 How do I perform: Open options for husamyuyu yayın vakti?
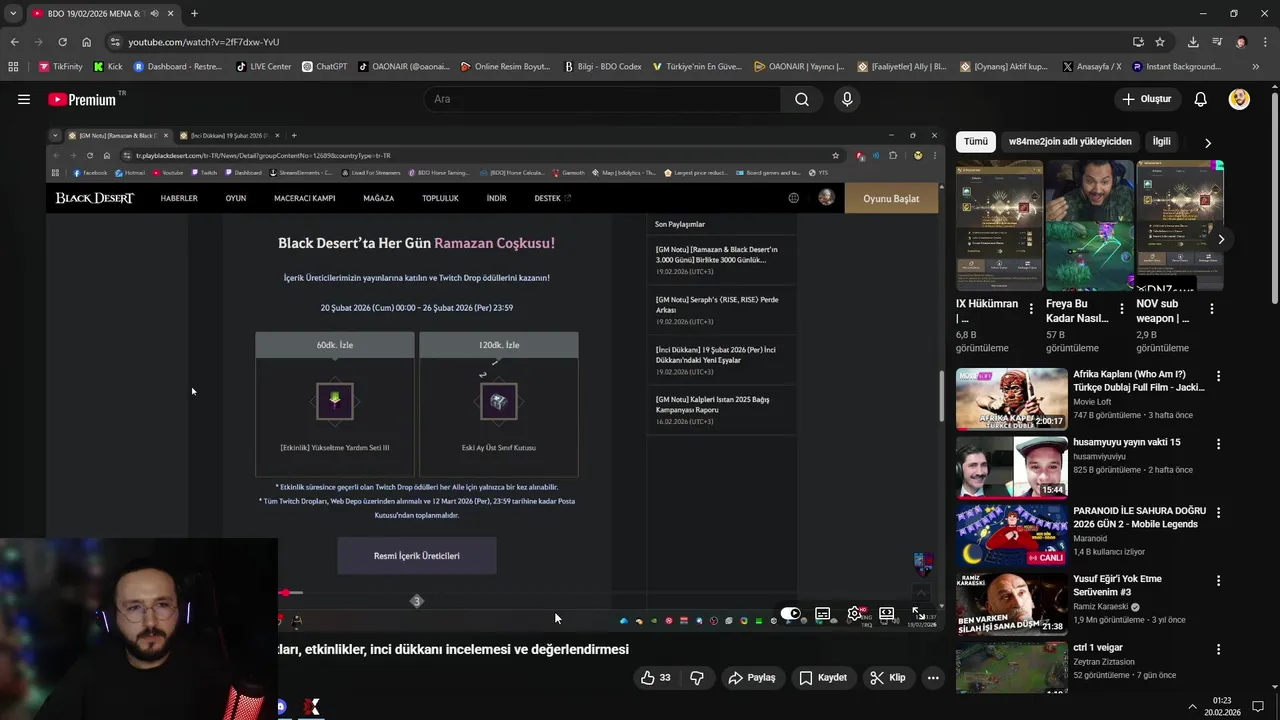click(1218, 444)
